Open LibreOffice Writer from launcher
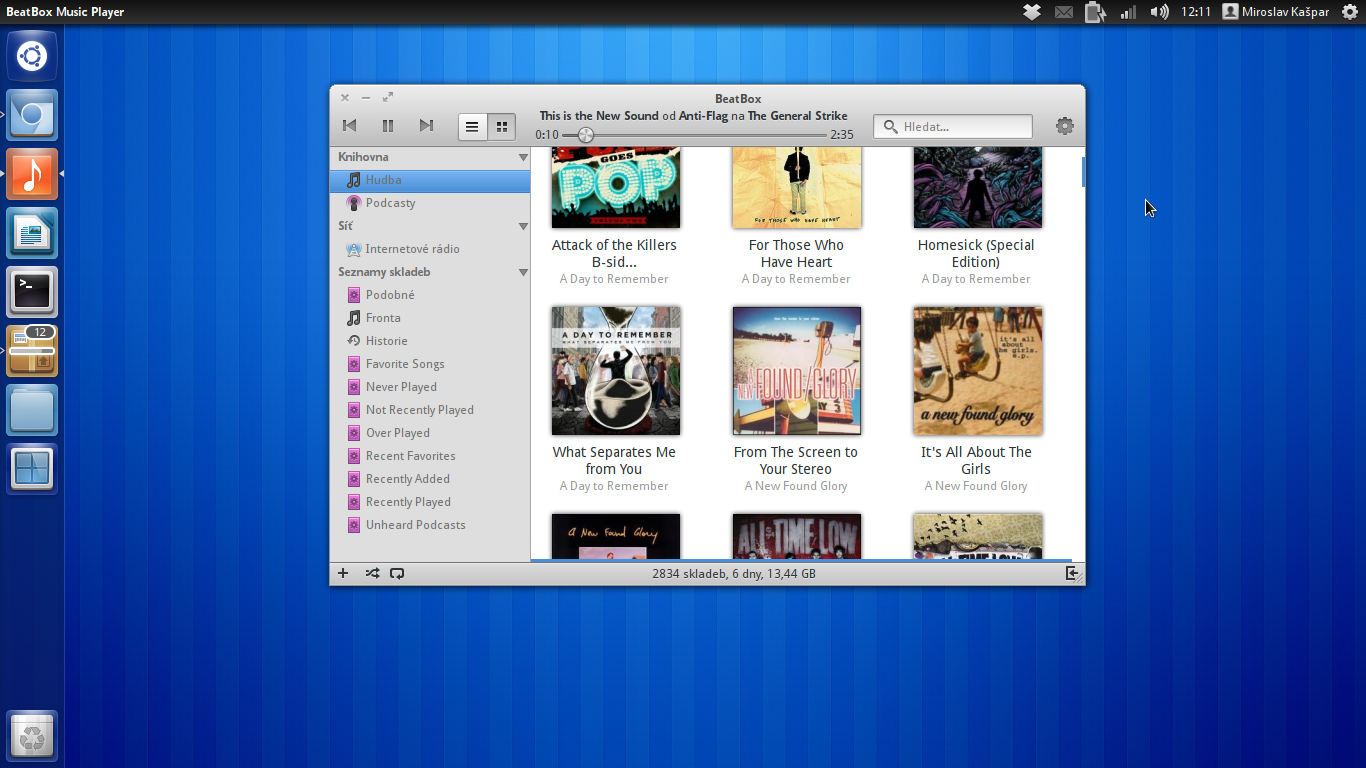 (x=32, y=233)
